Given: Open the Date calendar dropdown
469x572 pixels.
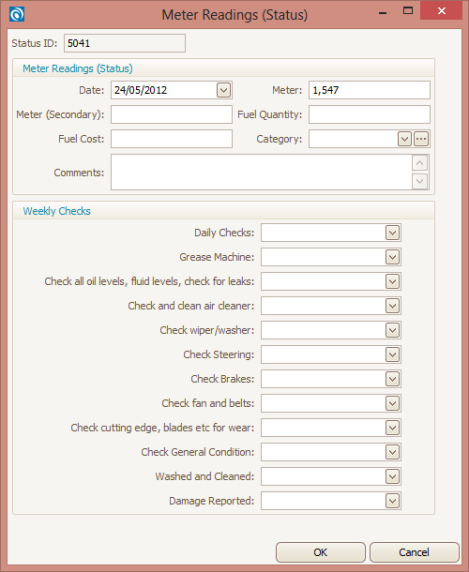Looking at the screenshot, I should (x=224, y=90).
